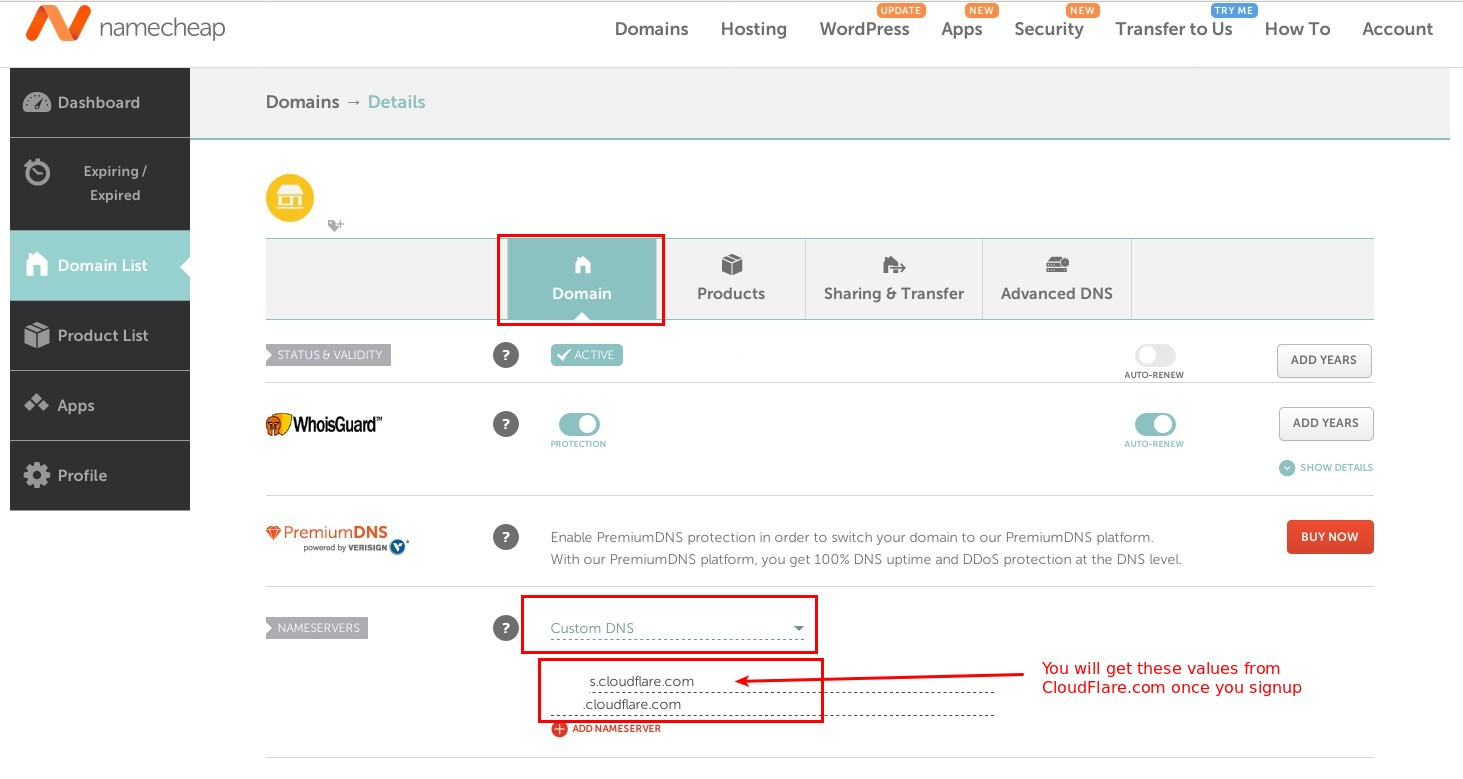Click the second nameserver field .cloudflare.com
Viewport: 1463px width, 779px height.
[771, 704]
